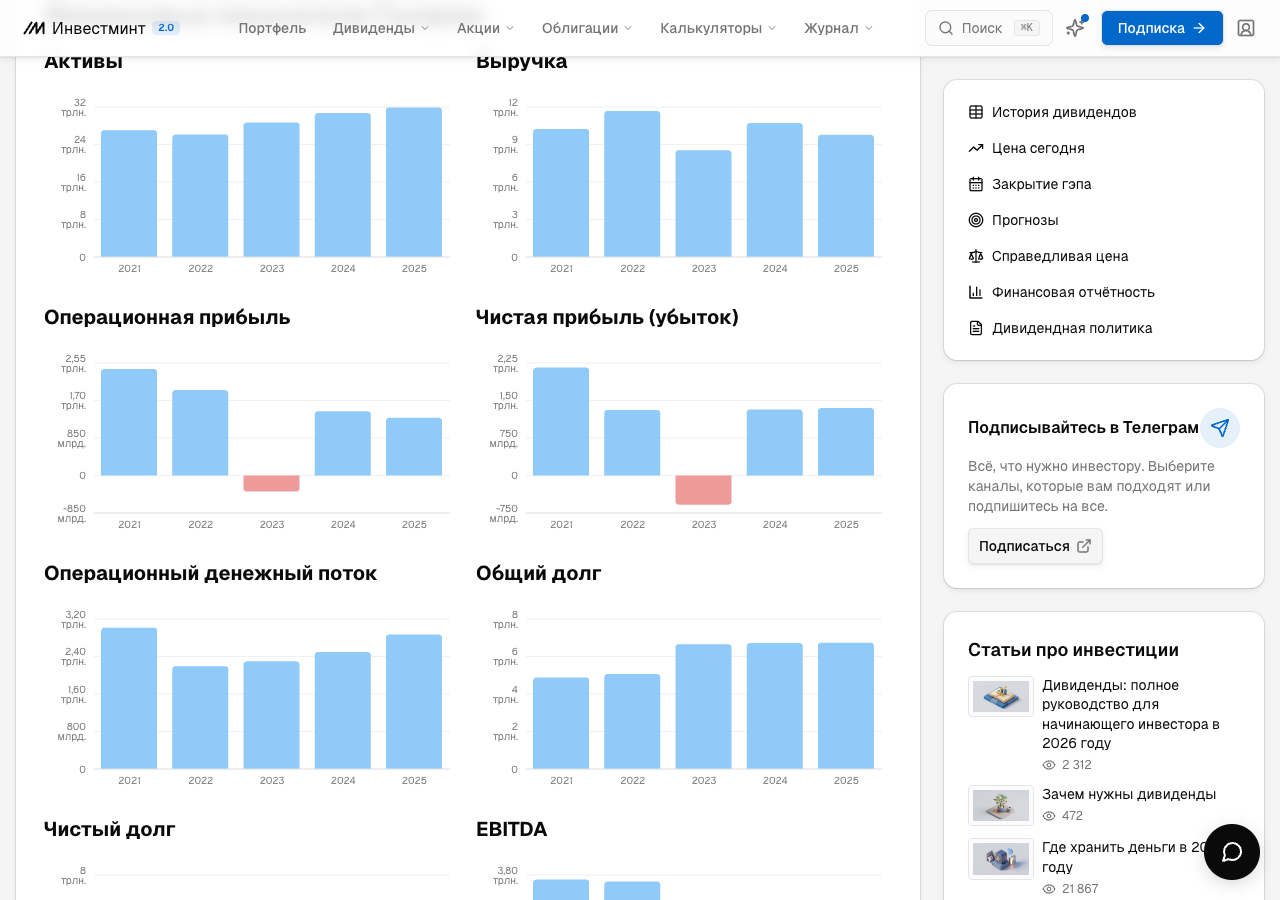This screenshot has width=1280, height=900.
Task: Expand the Акции dropdown menu
Action: point(486,28)
